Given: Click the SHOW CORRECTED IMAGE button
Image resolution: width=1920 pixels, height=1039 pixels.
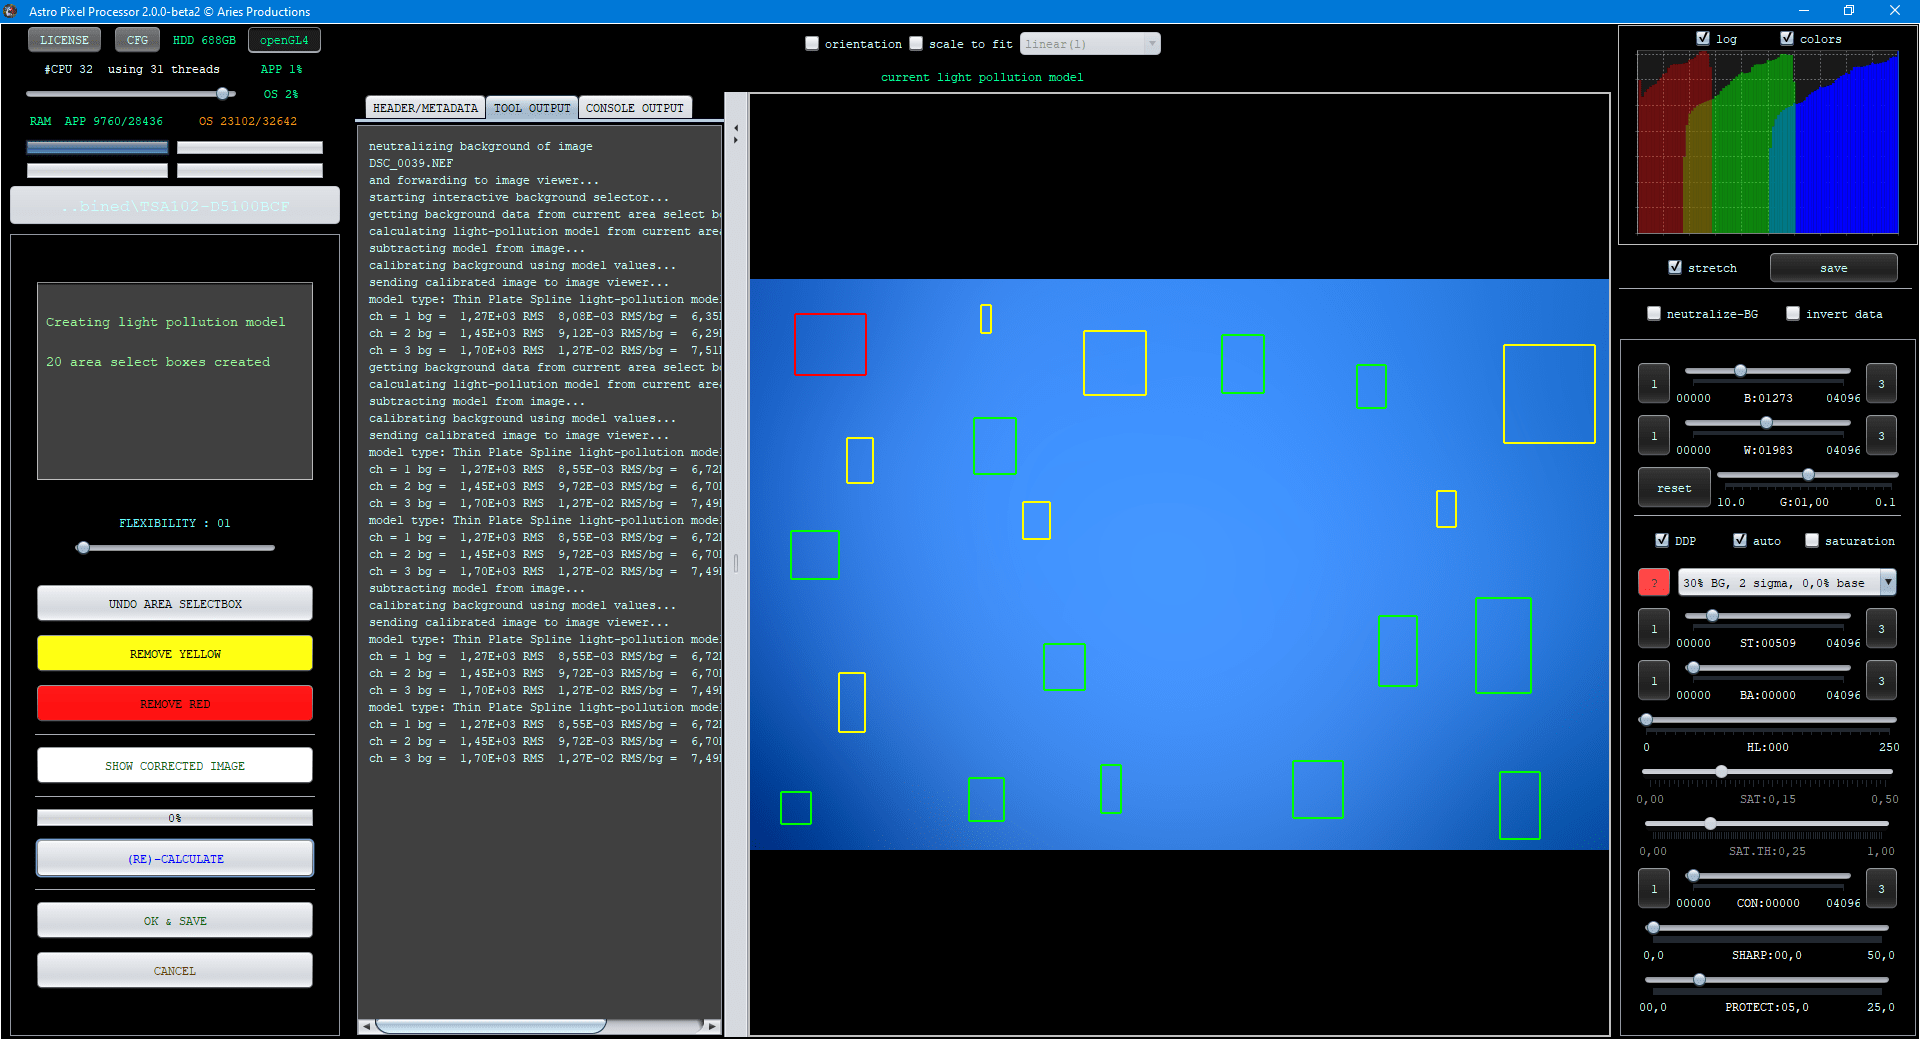Looking at the screenshot, I should (175, 765).
